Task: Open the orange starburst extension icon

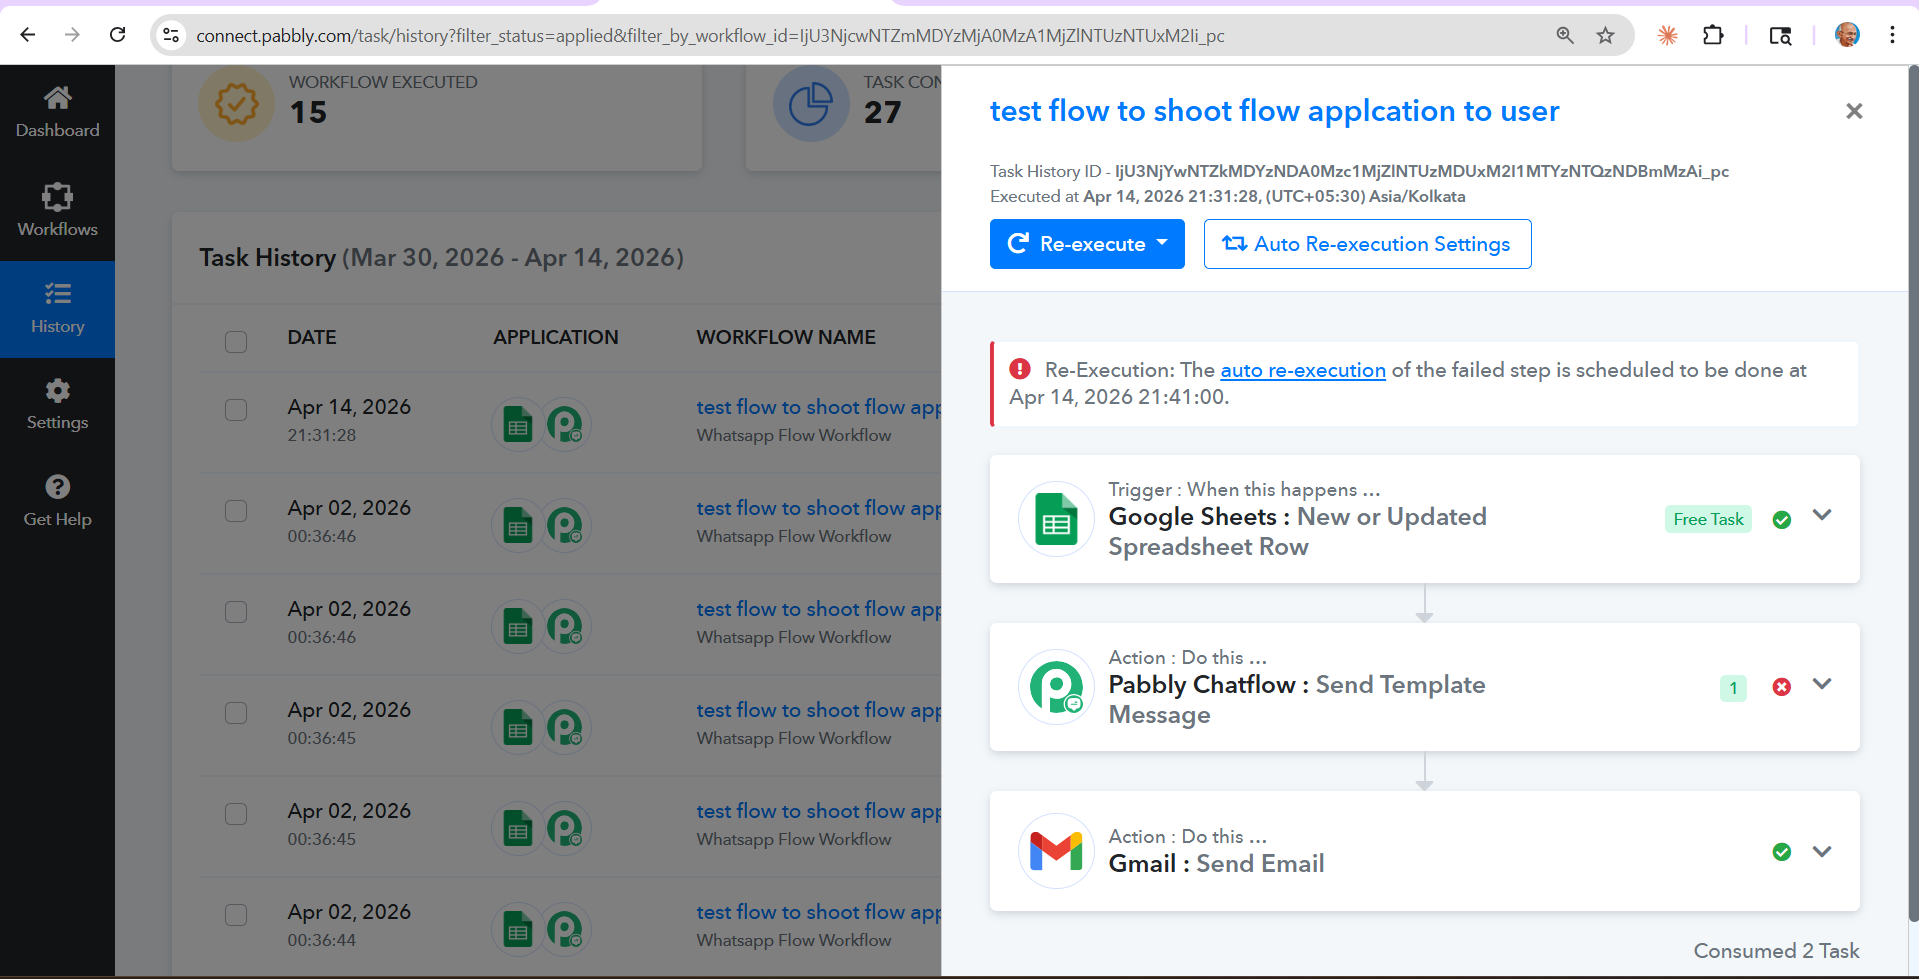Action: (x=1667, y=35)
